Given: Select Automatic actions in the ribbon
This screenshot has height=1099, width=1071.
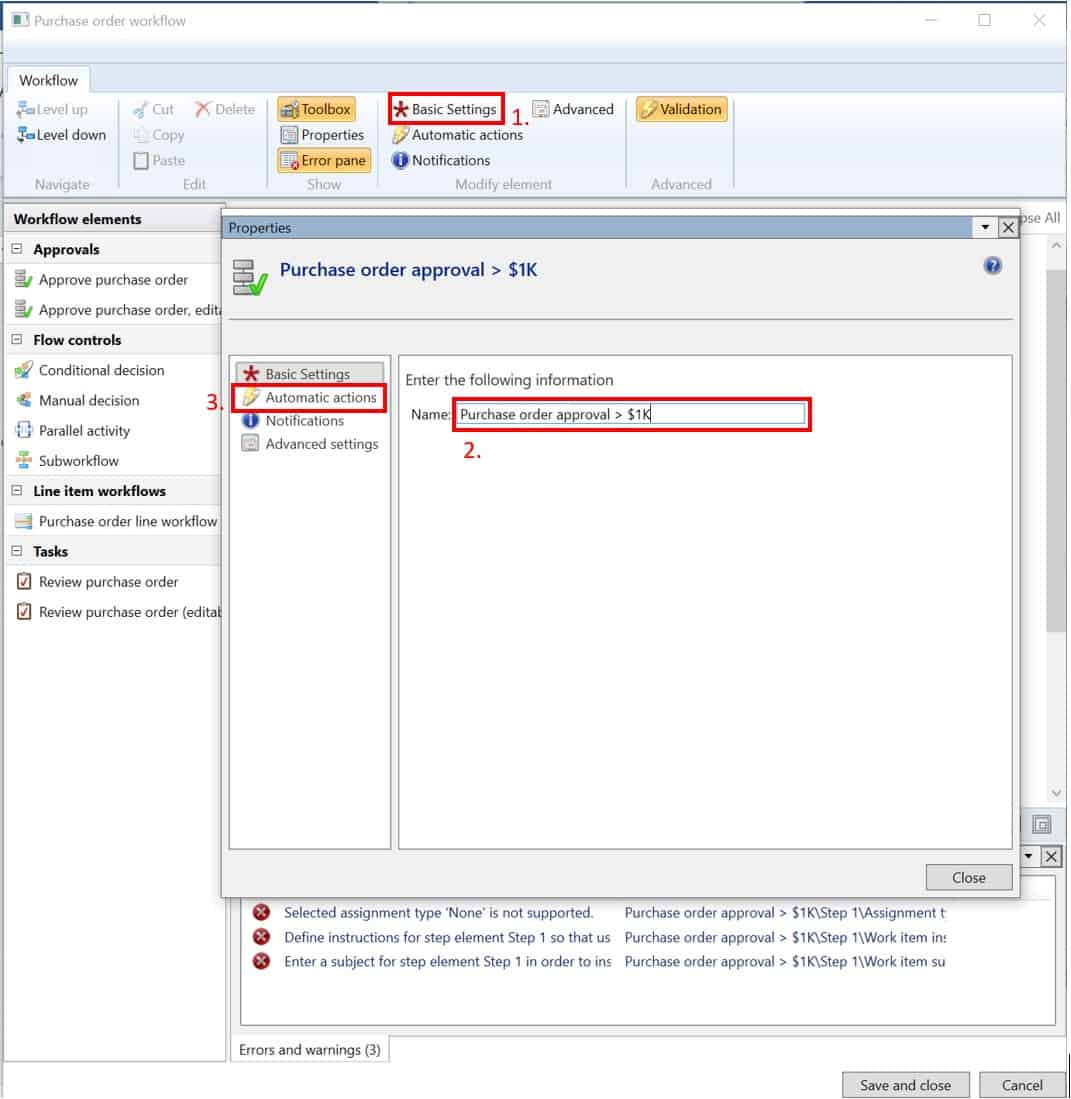Looking at the screenshot, I should [x=456, y=135].
